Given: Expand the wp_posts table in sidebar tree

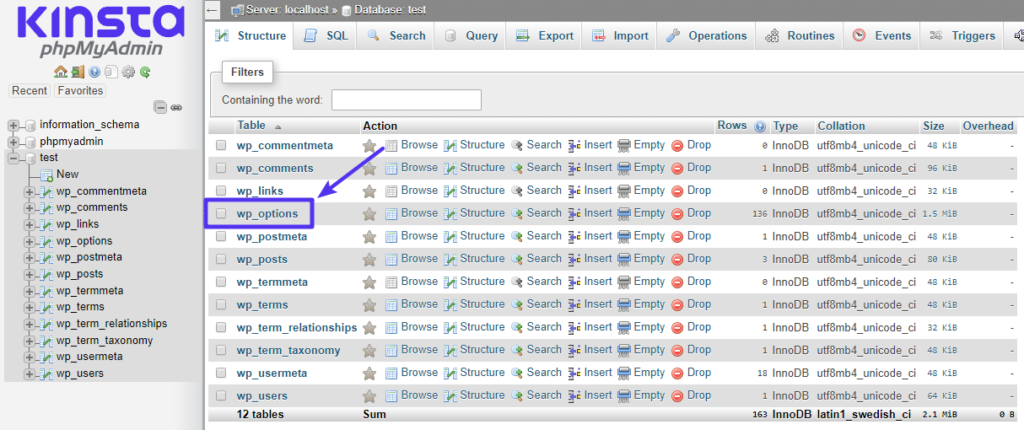Looking at the screenshot, I should click(30, 274).
